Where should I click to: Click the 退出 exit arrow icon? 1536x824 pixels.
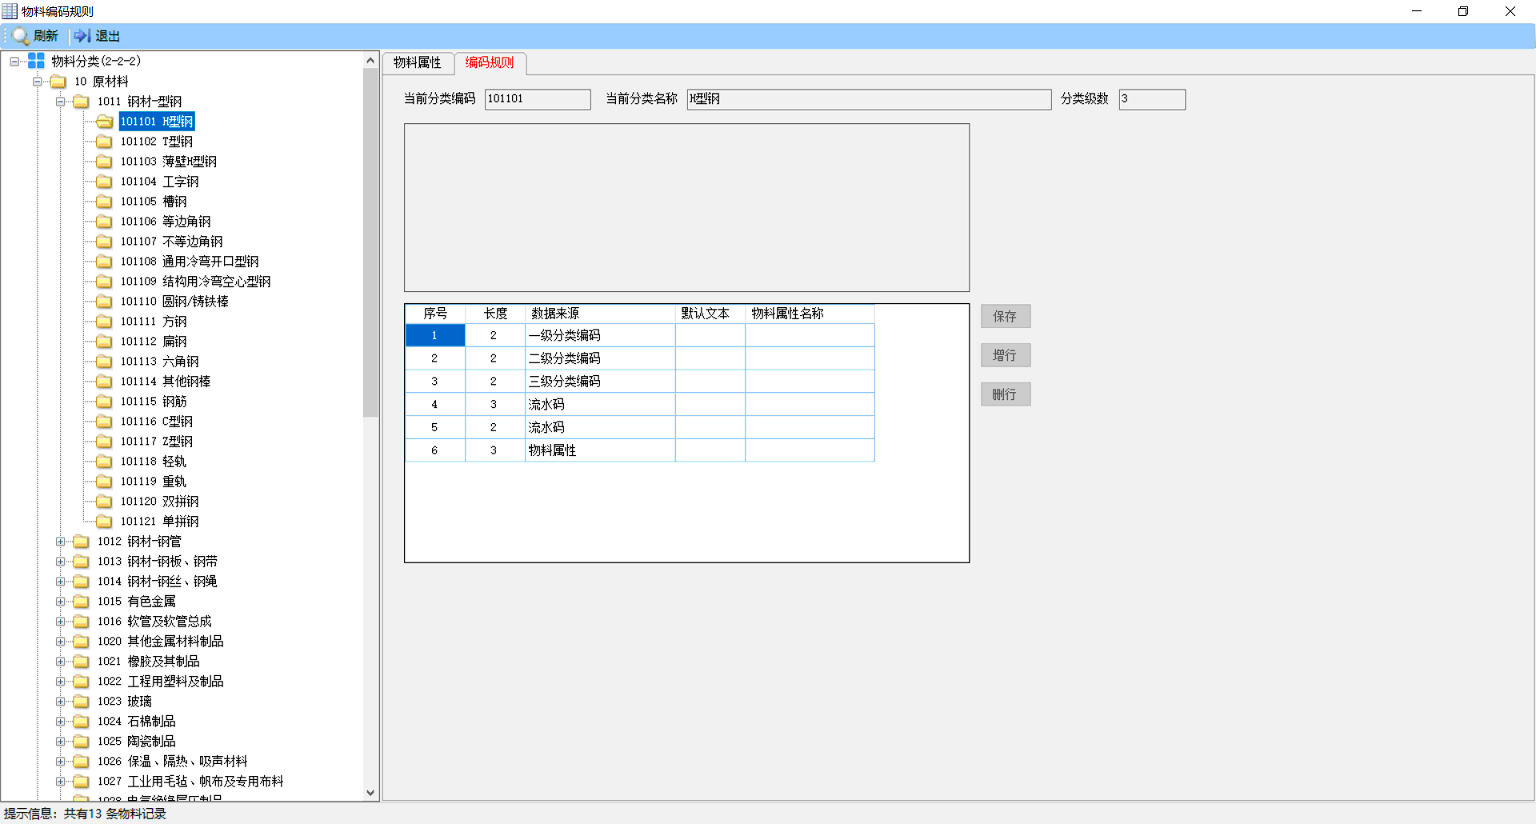[82, 36]
